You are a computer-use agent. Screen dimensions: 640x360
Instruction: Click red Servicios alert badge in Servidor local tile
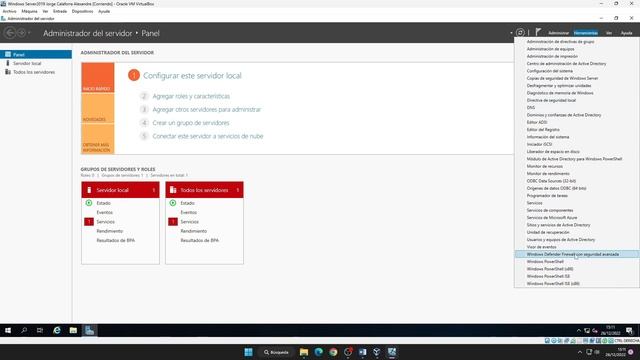(x=89, y=222)
